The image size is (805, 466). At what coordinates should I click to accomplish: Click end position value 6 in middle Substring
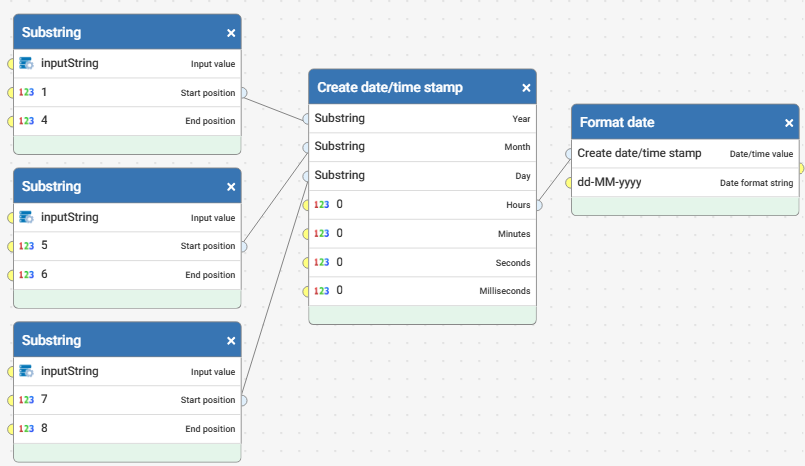(x=44, y=274)
